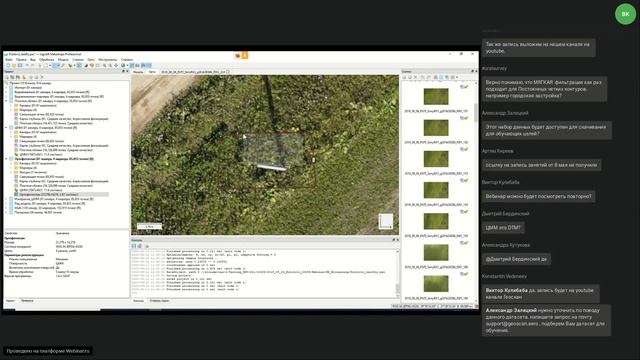Collapse the ЦММ chunk in project tree
The width and height of the screenshot is (640, 360).
click(x=6, y=128)
